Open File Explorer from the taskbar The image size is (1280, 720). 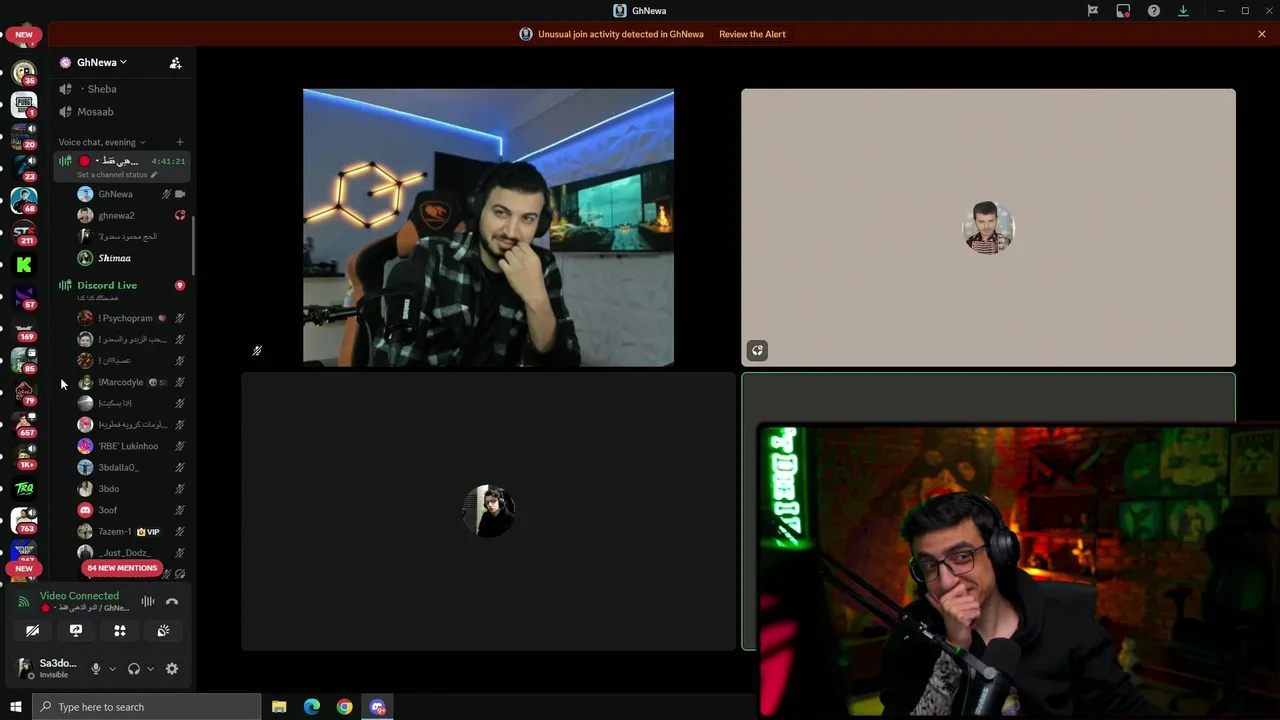(279, 707)
